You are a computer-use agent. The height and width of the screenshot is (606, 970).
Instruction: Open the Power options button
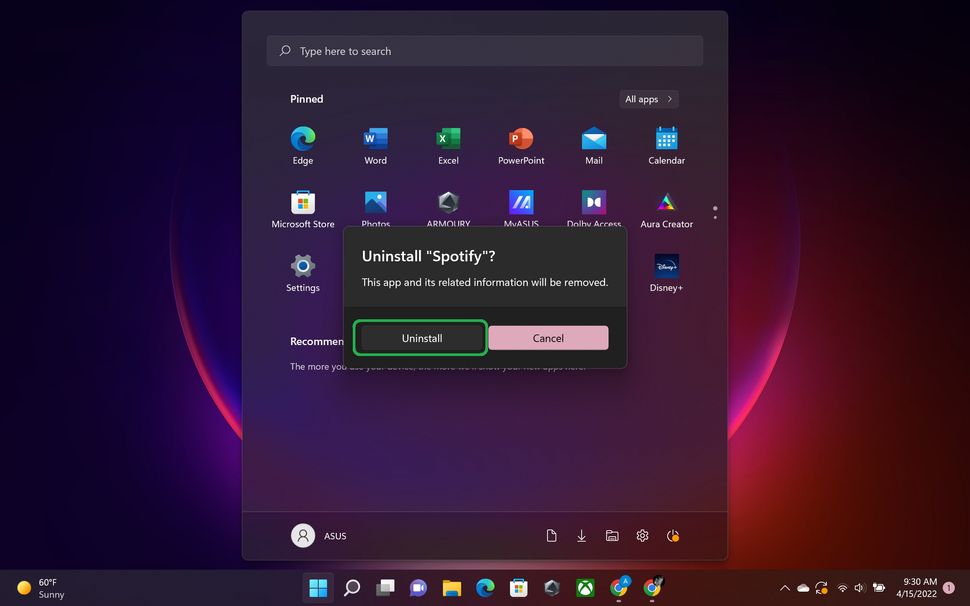tap(672, 536)
